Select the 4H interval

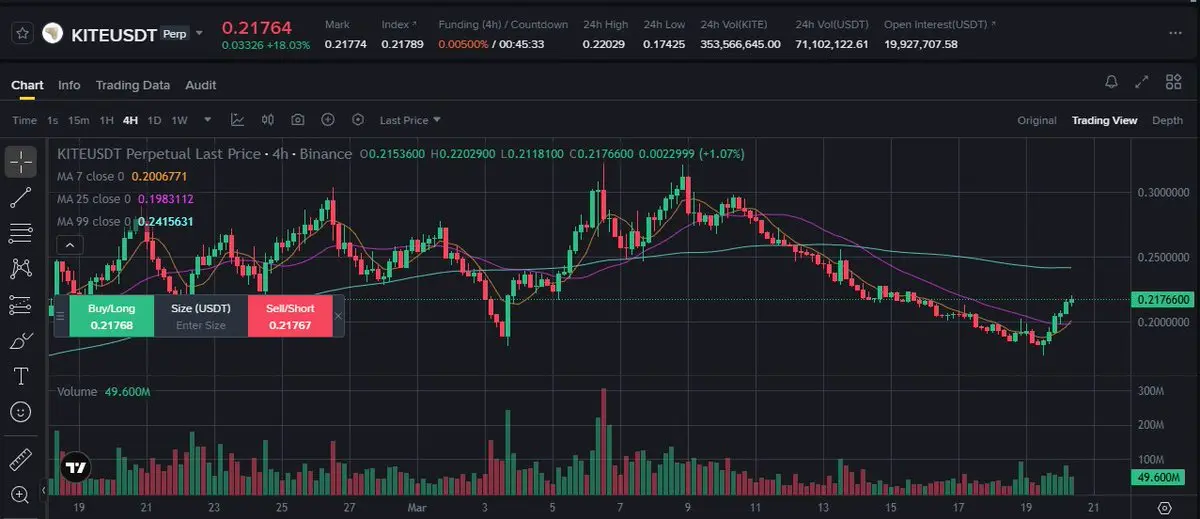[131, 120]
